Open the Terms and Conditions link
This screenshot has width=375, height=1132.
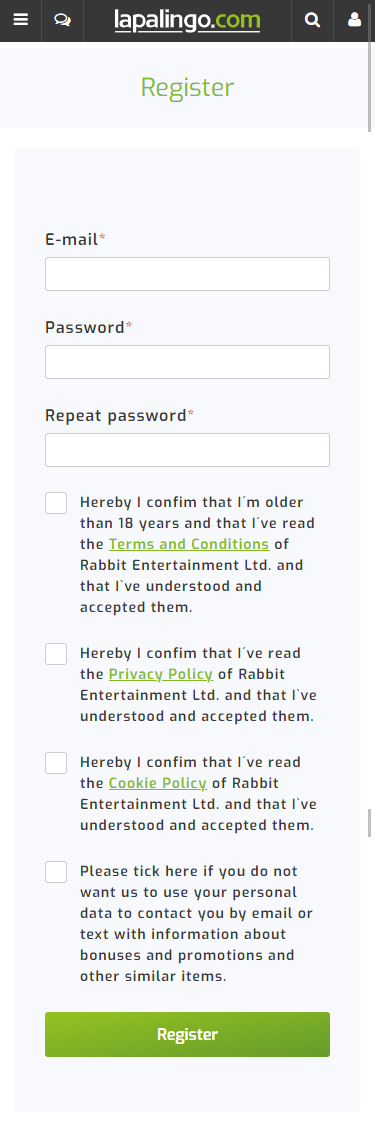point(189,544)
